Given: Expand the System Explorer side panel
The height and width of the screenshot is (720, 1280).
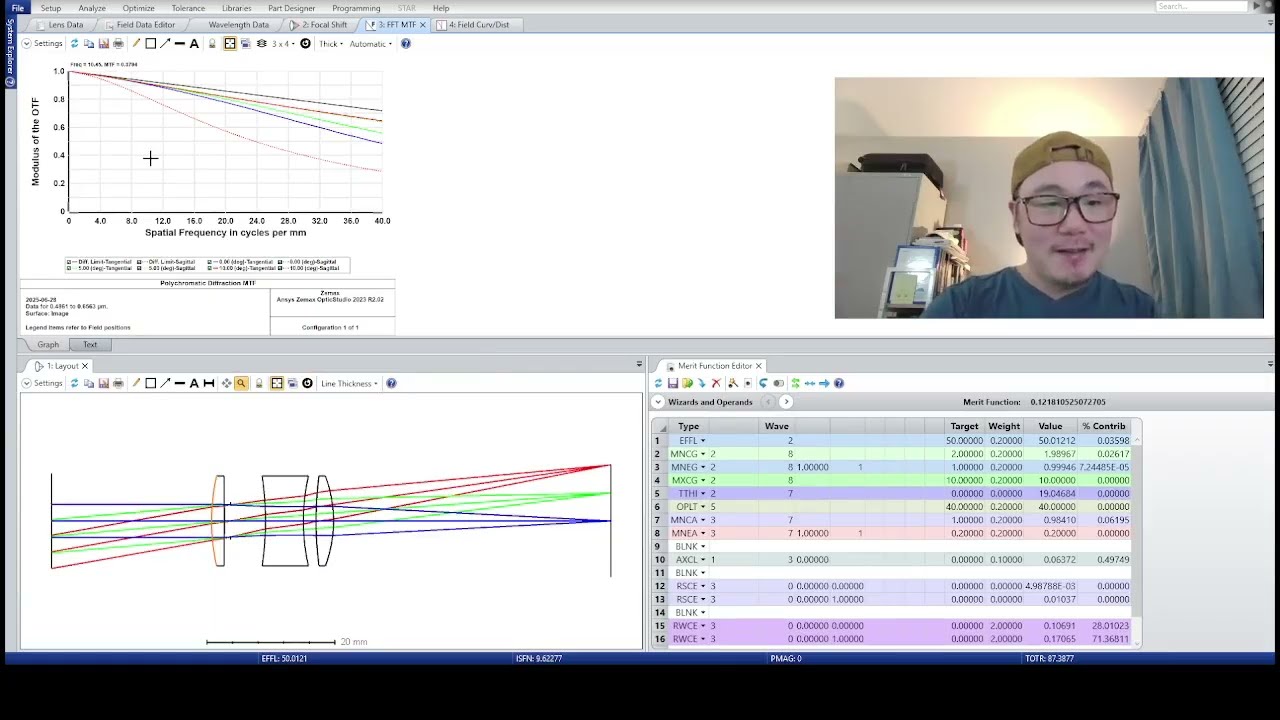Looking at the screenshot, I should pos(10,52).
